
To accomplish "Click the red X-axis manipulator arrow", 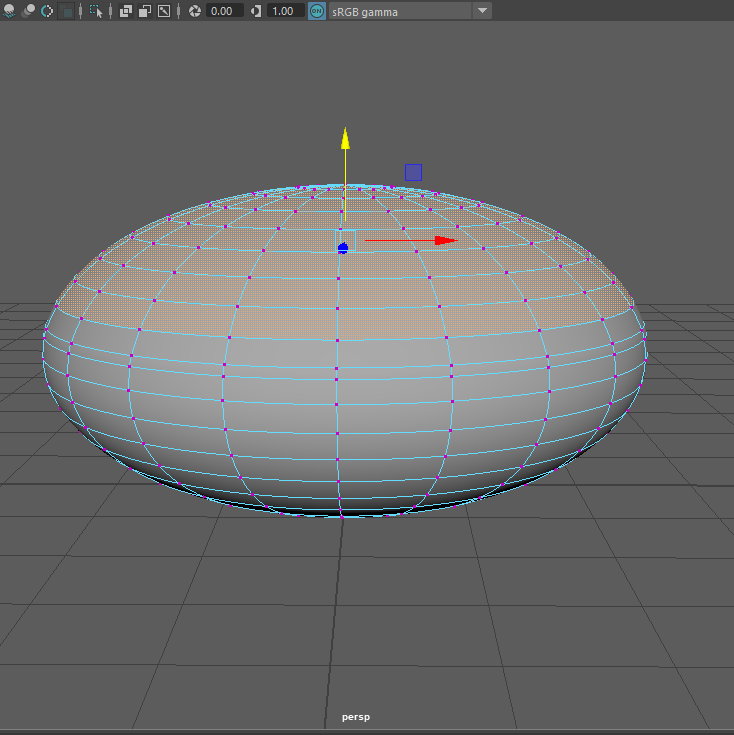I will click(445, 240).
